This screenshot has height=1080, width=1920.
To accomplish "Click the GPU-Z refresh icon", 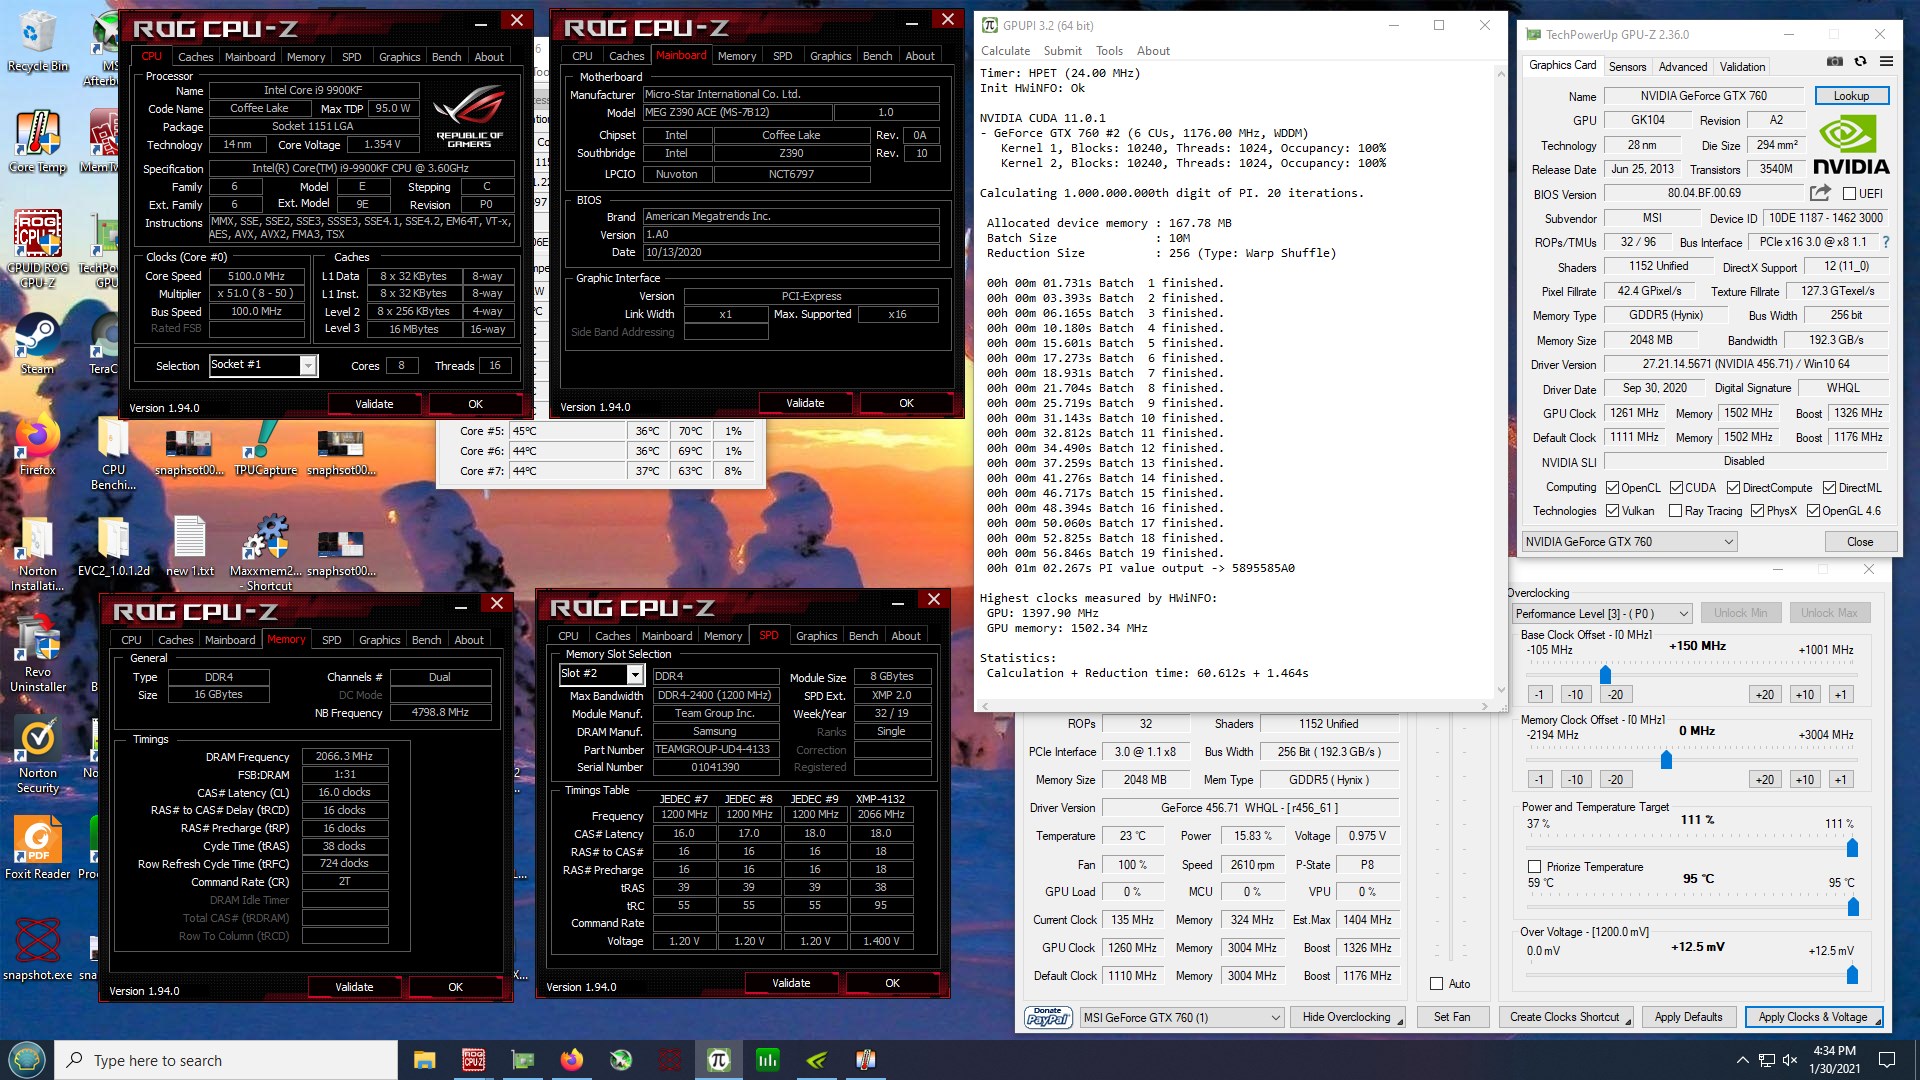I will pyautogui.click(x=1860, y=62).
